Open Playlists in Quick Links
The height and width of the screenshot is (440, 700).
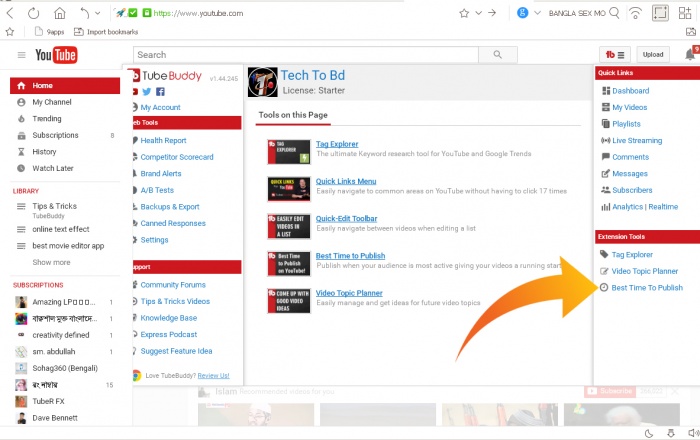click(626, 124)
